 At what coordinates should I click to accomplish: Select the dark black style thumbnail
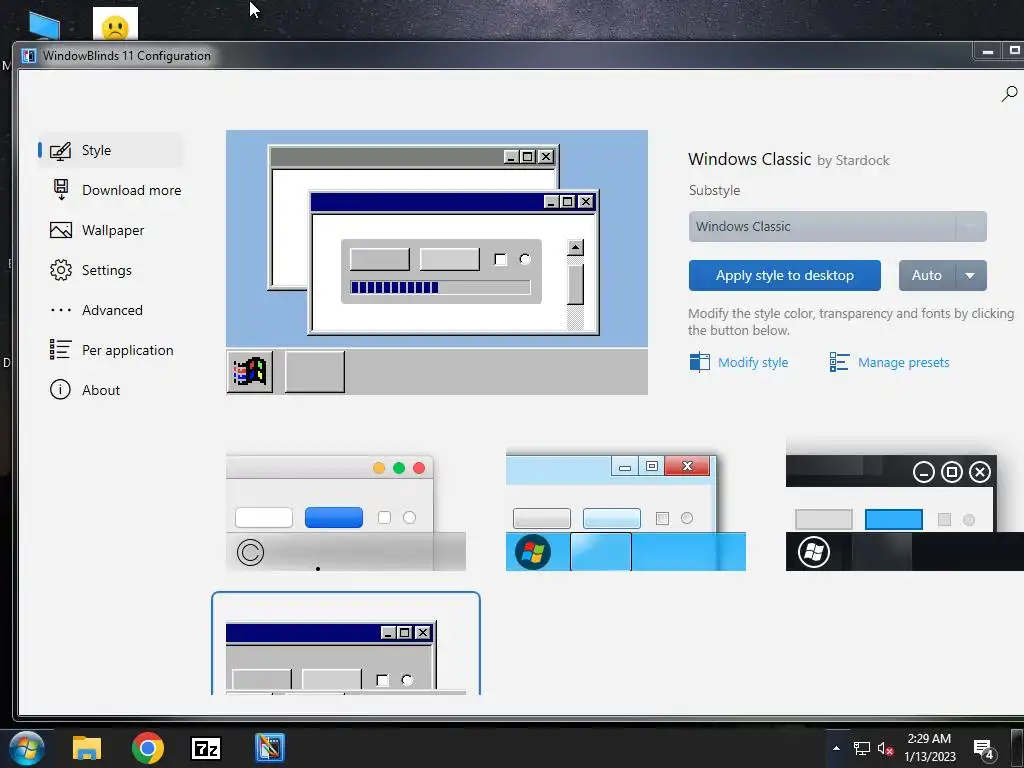pos(904,513)
